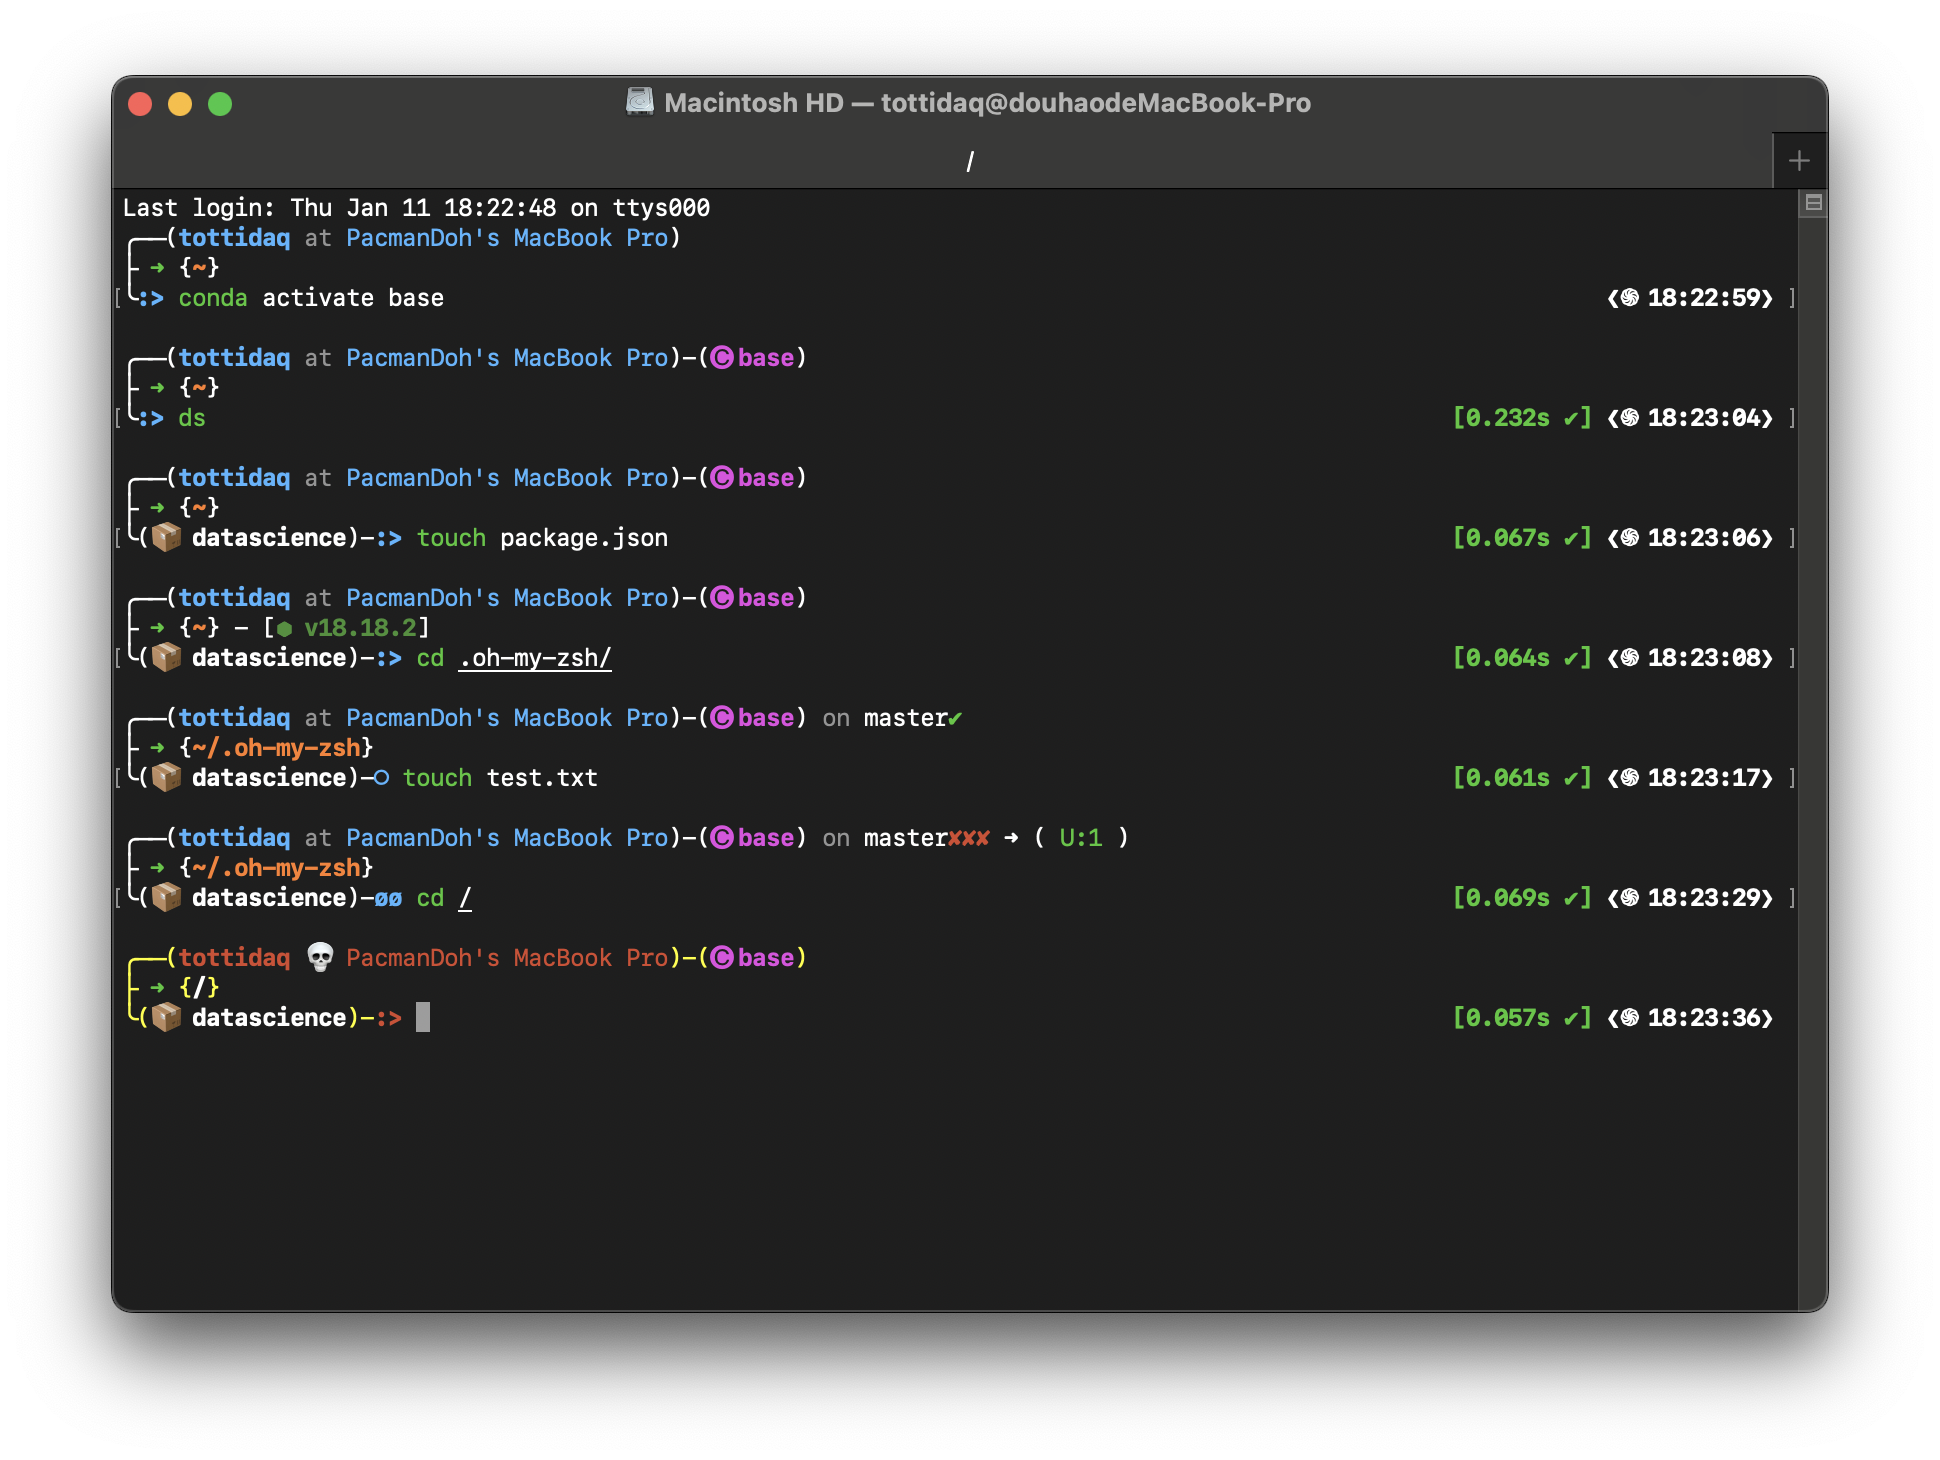Click the package box icon on the cursor line
This screenshot has height=1460, width=1940.
tap(166, 1017)
